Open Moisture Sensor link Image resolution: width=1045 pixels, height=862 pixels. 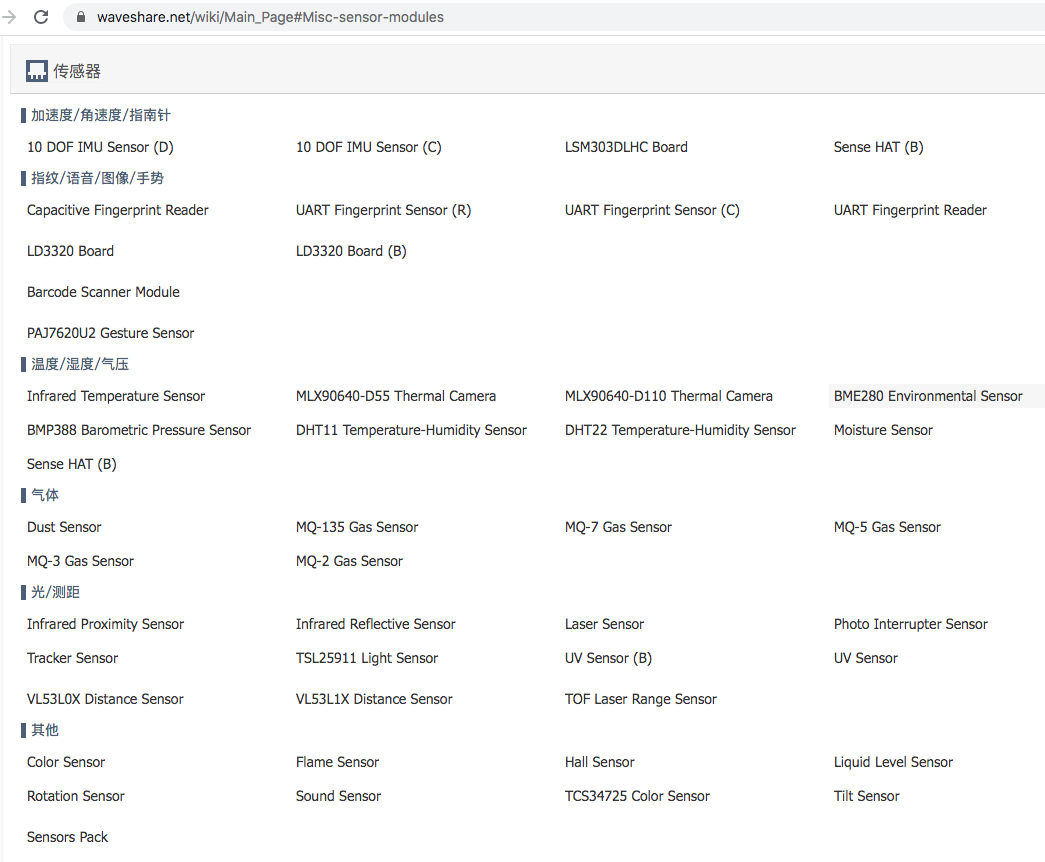(x=883, y=431)
